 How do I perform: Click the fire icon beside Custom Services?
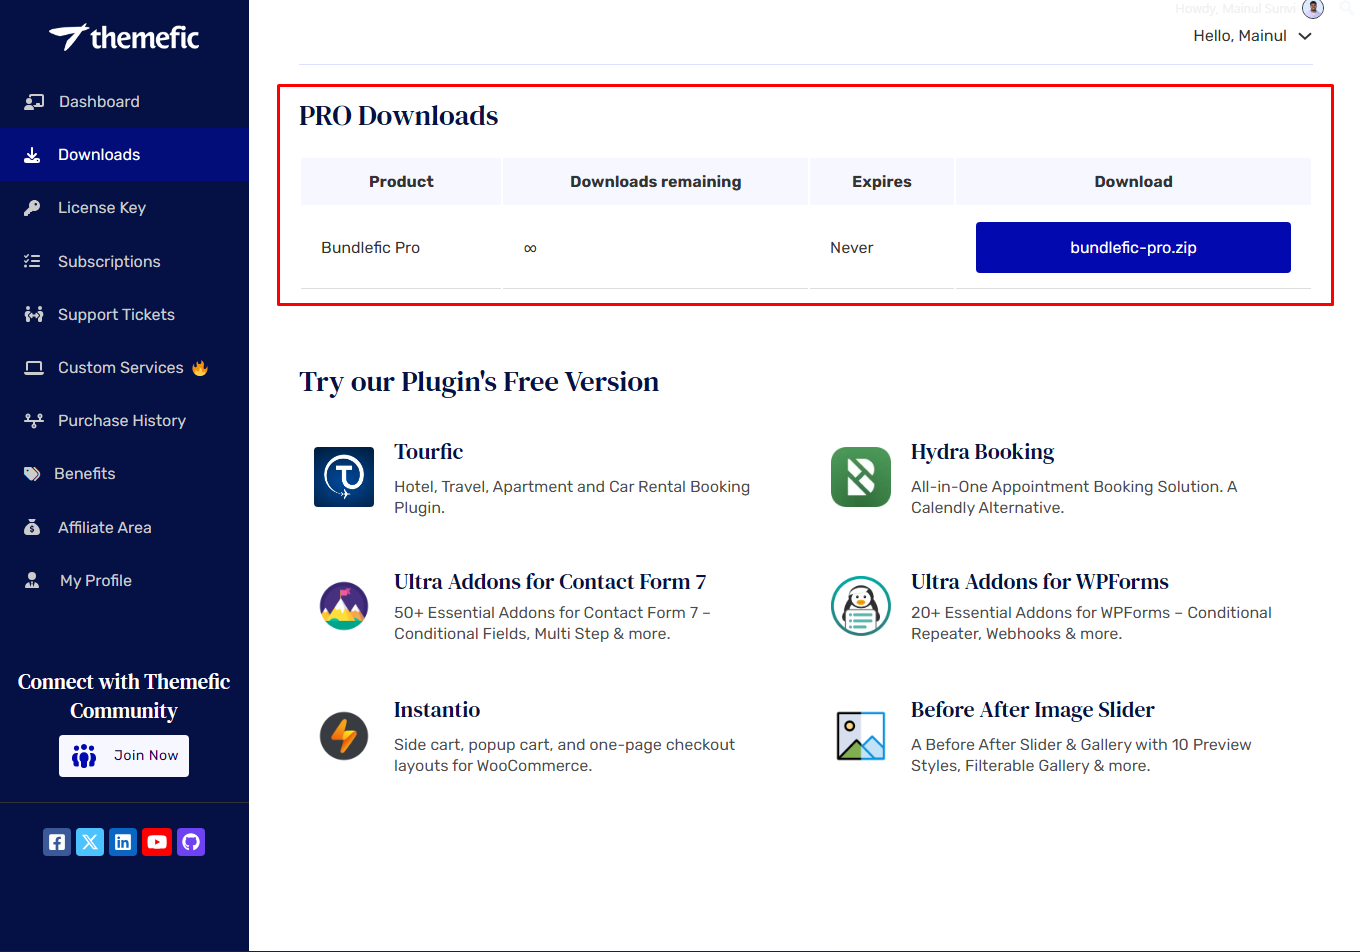tap(200, 368)
